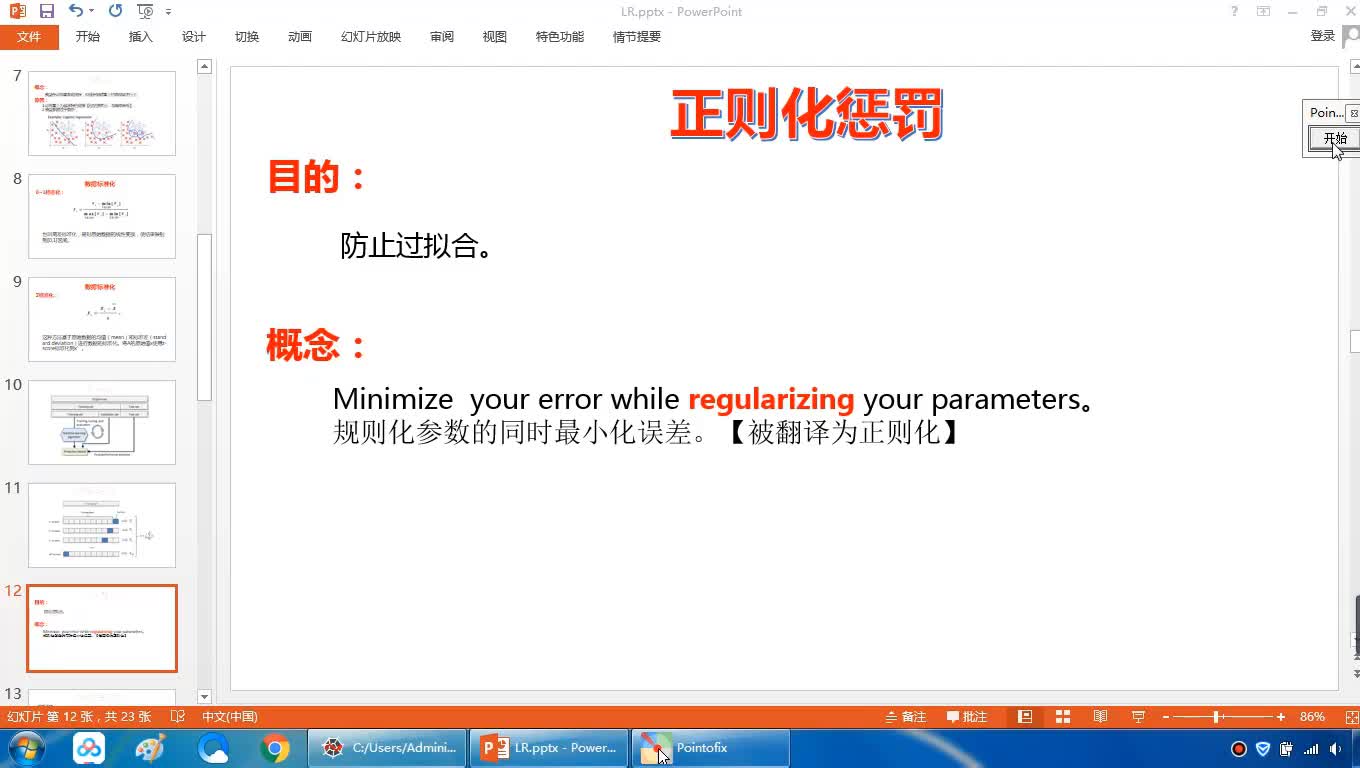Toggle the 备注 notes pane

pyautogui.click(x=905, y=717)
